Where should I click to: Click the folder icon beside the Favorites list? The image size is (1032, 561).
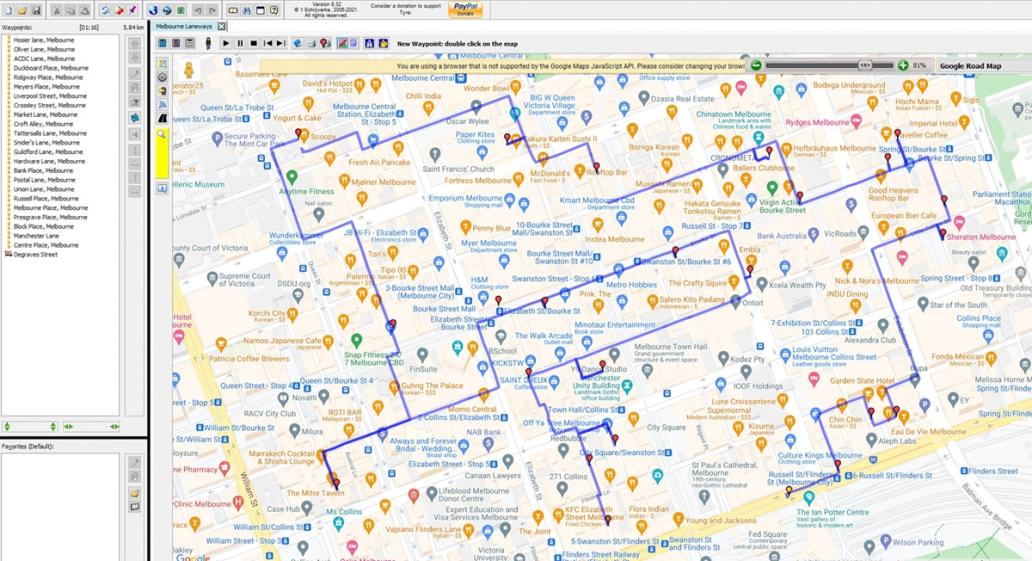[134, 493]
